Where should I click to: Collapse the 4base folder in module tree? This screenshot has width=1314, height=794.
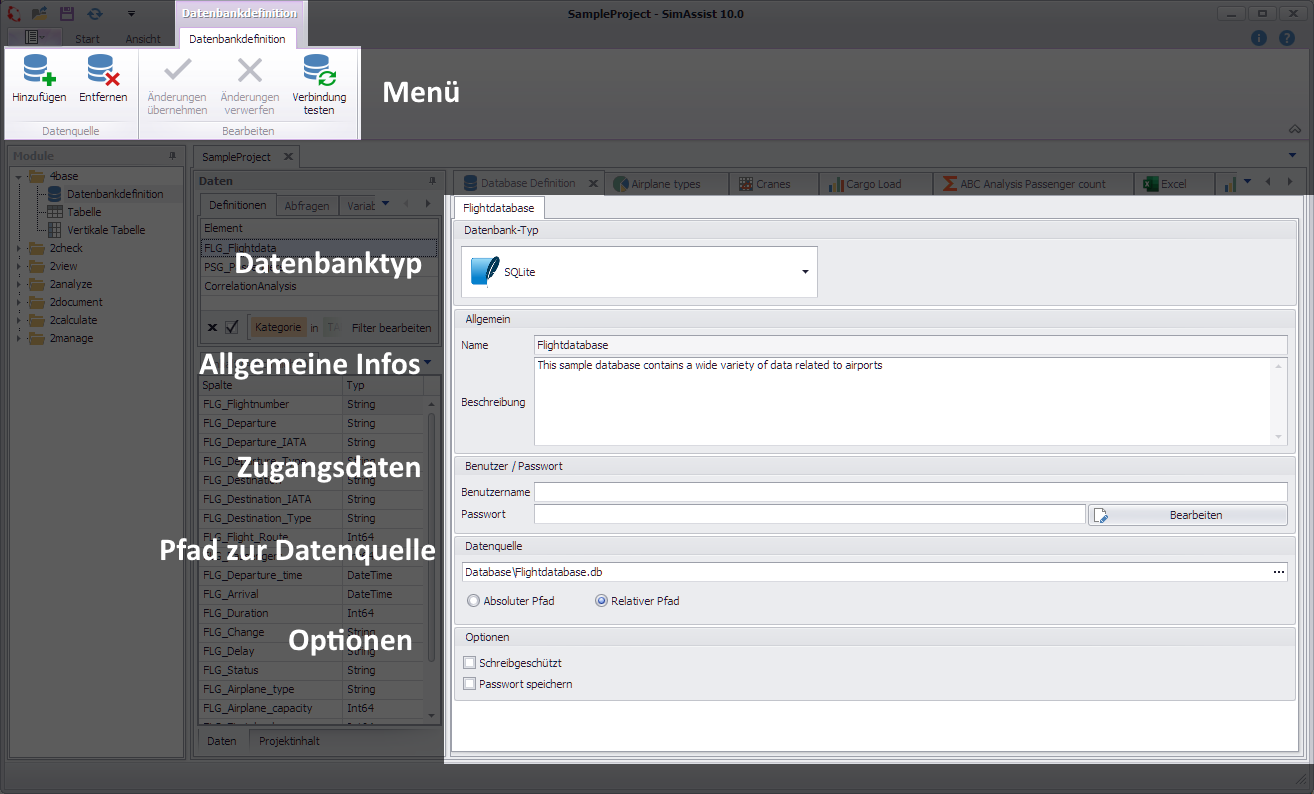[x=18, y=177]
